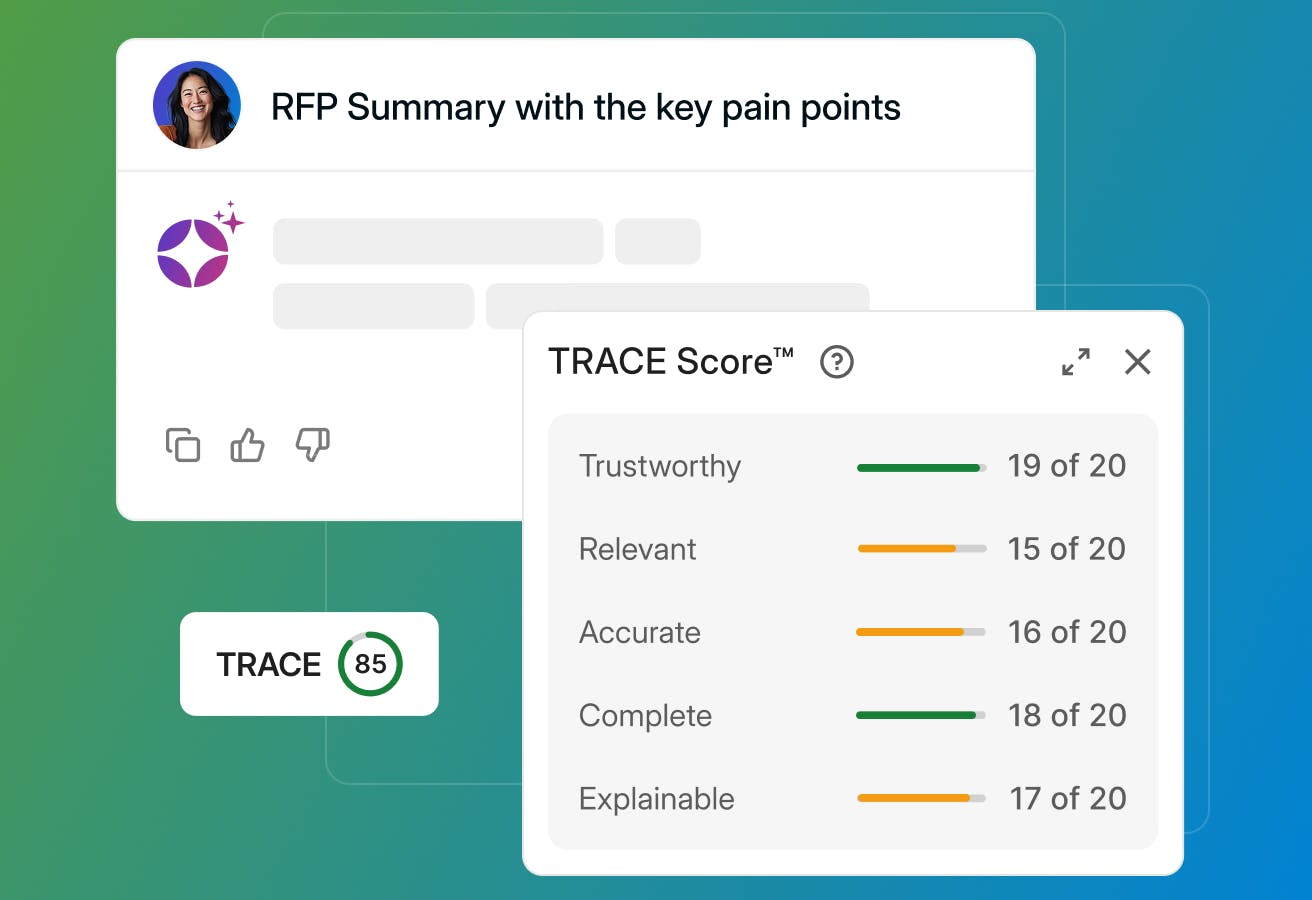Click the 19 of 20 Trustworthy score value
This screenshot has width=1312, height=900.
(1067, 465)
